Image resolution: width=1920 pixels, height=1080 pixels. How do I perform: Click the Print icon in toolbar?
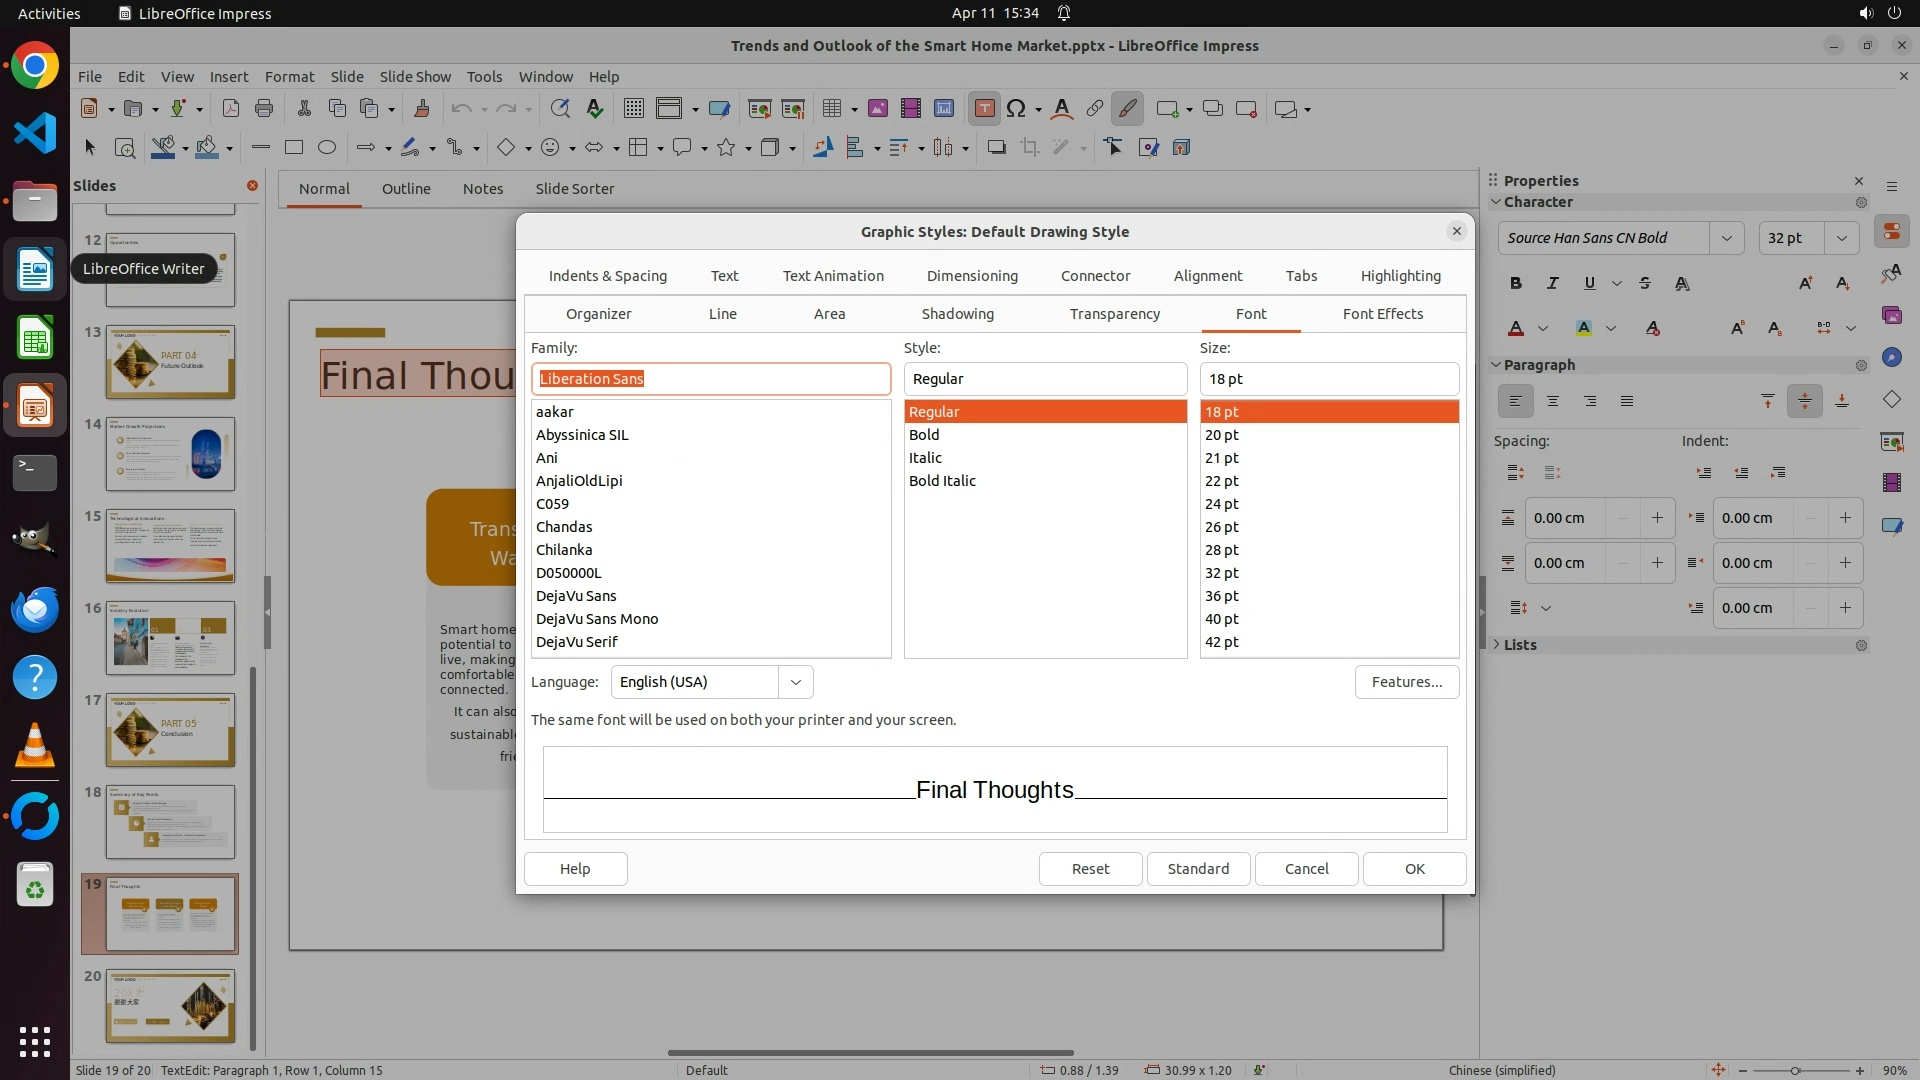264,109
